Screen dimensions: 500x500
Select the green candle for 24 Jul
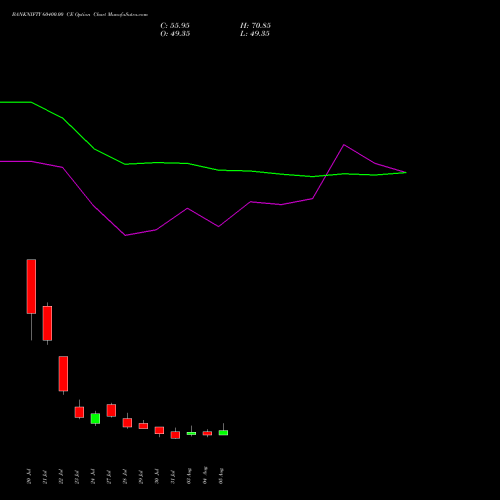coord(95,418)
